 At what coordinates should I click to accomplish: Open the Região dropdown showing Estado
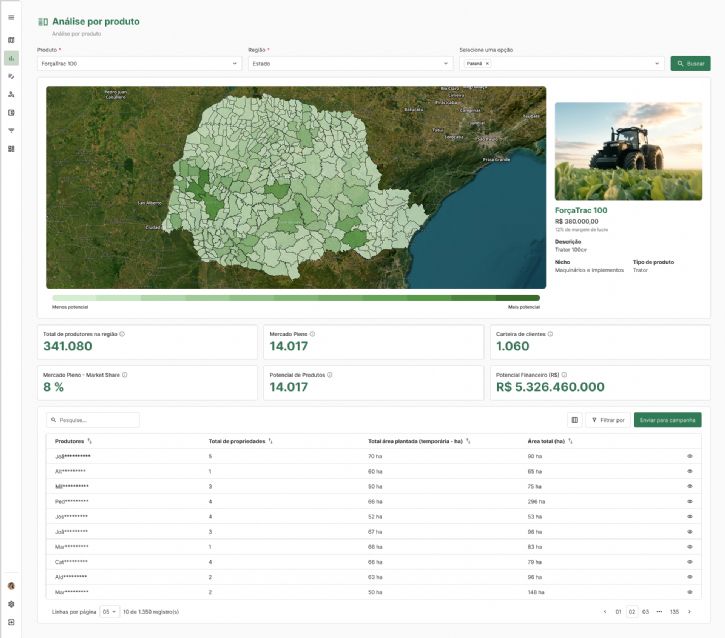[350, 64]
